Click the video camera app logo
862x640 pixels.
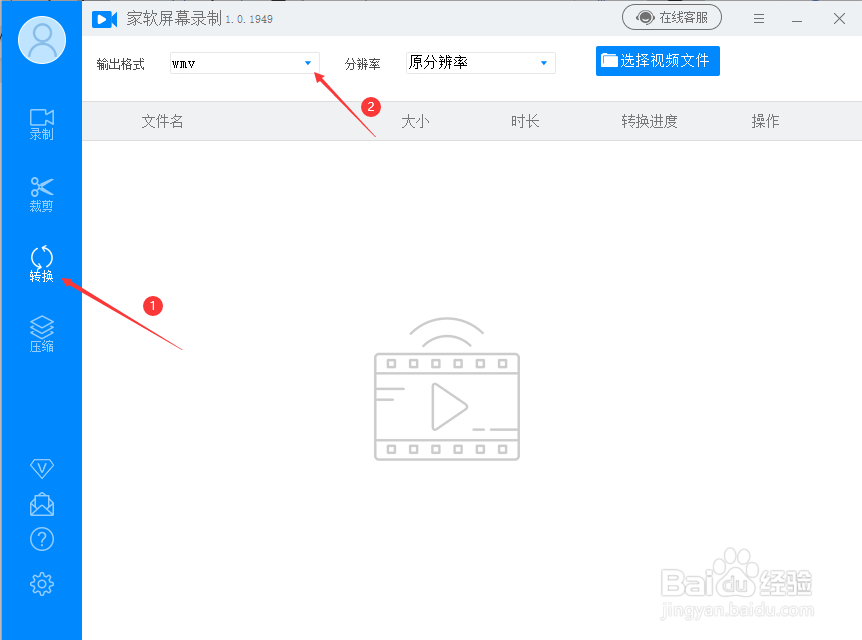click(x=104, y=18)
